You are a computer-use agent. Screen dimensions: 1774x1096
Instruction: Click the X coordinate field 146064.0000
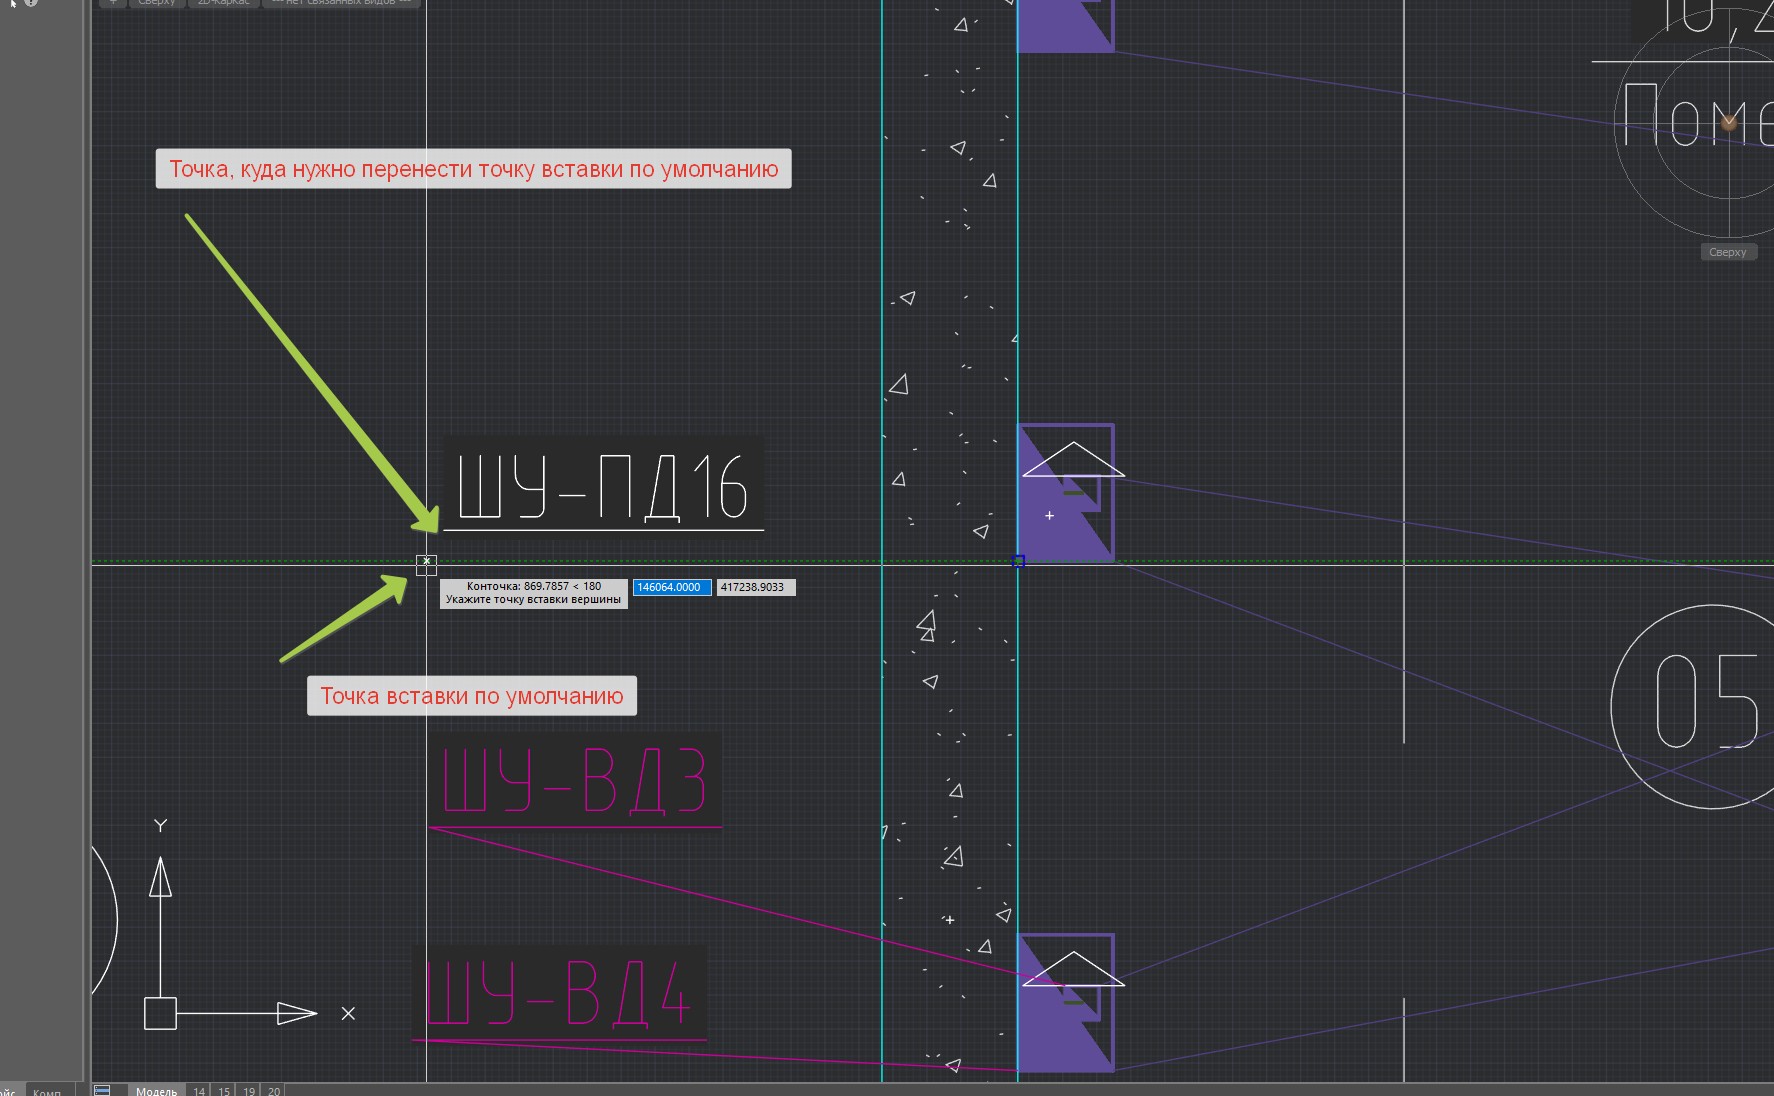[x=671, y=587]
